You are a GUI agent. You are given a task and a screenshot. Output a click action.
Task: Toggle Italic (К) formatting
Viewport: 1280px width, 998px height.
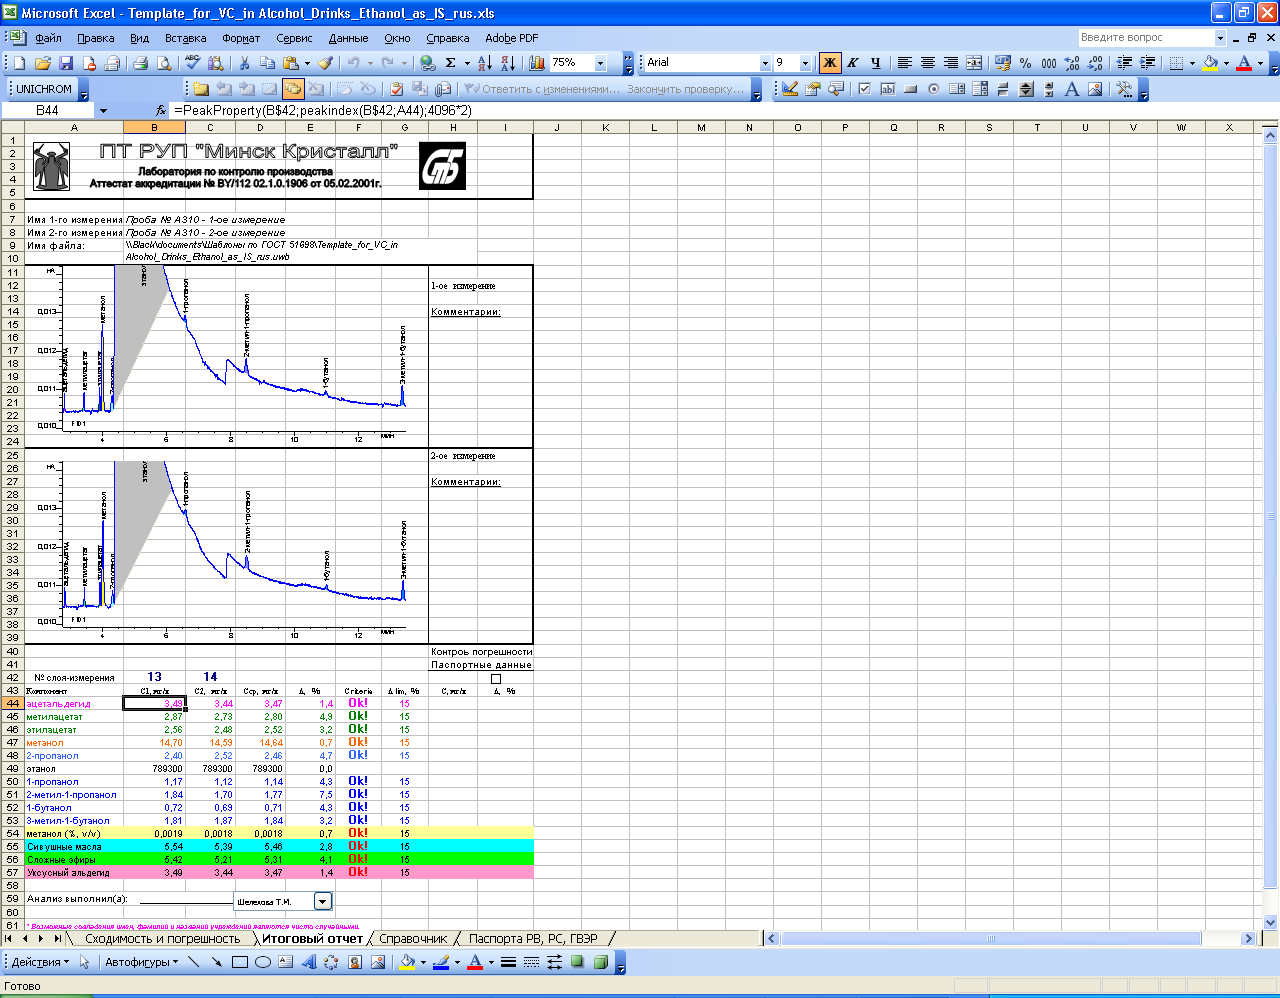tap(853, 63)
